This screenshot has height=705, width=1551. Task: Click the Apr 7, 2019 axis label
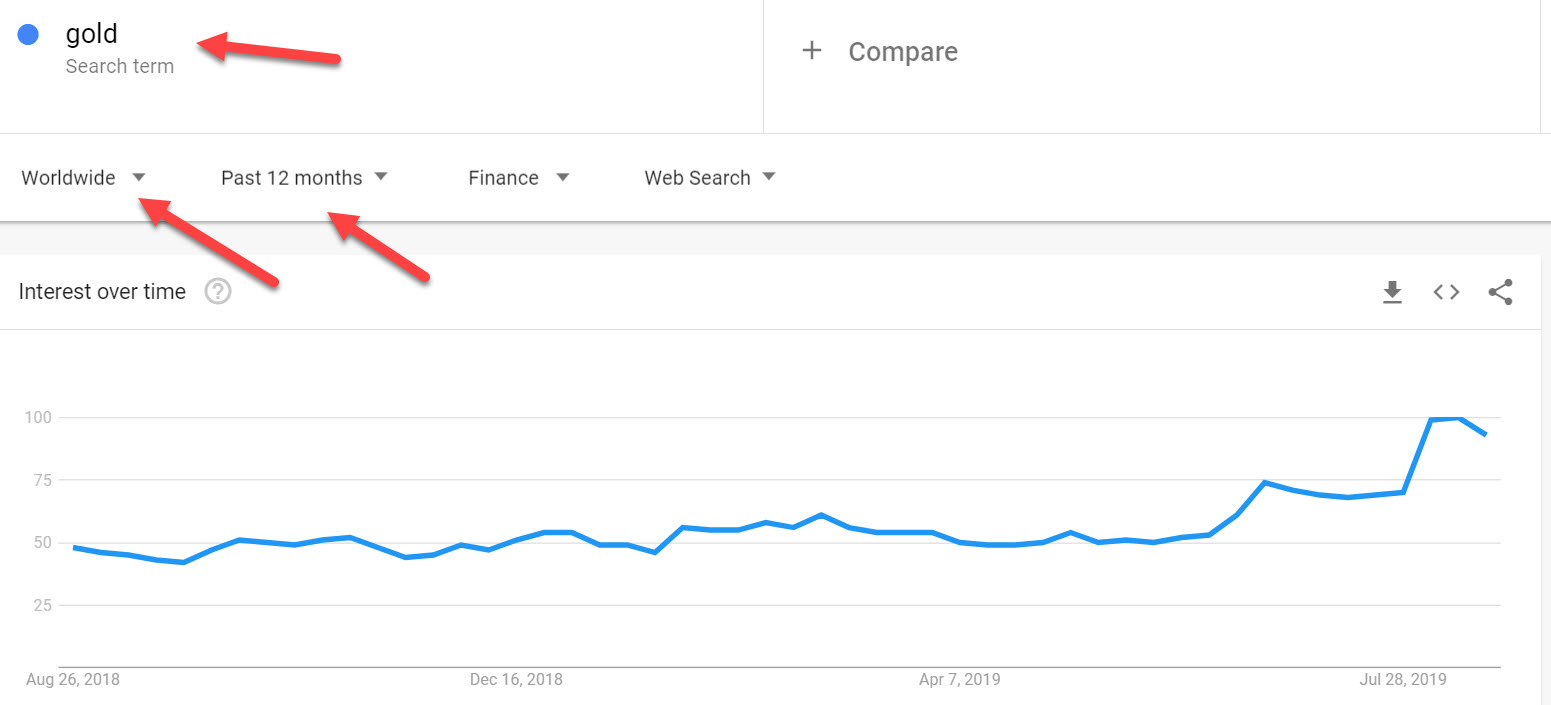click(x=959, y=680)
